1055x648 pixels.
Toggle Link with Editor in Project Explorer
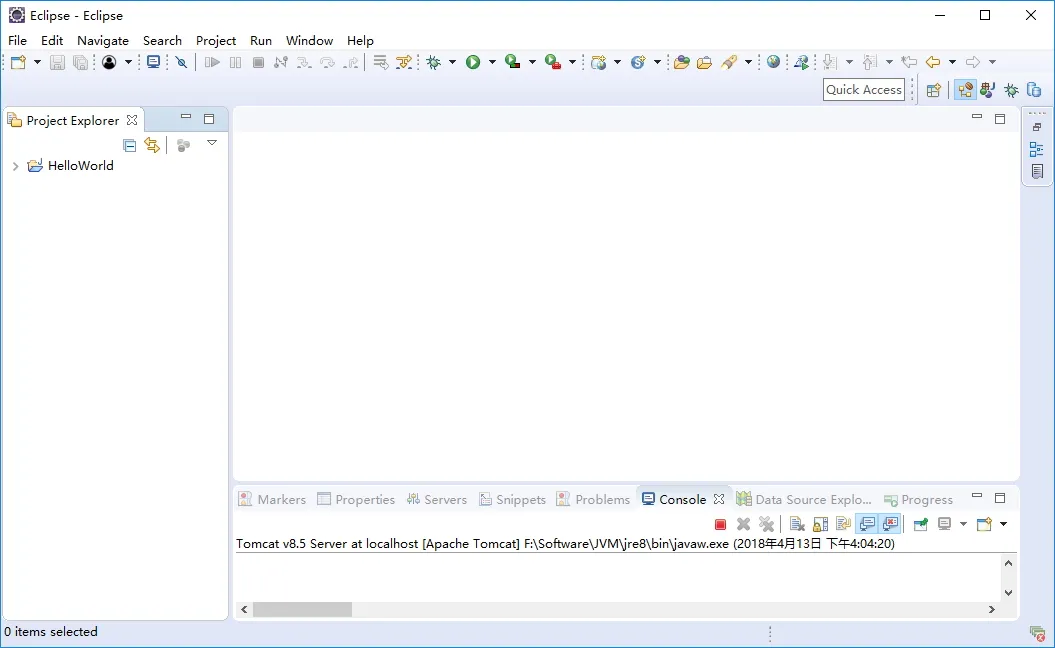click(x=152, y=145)
